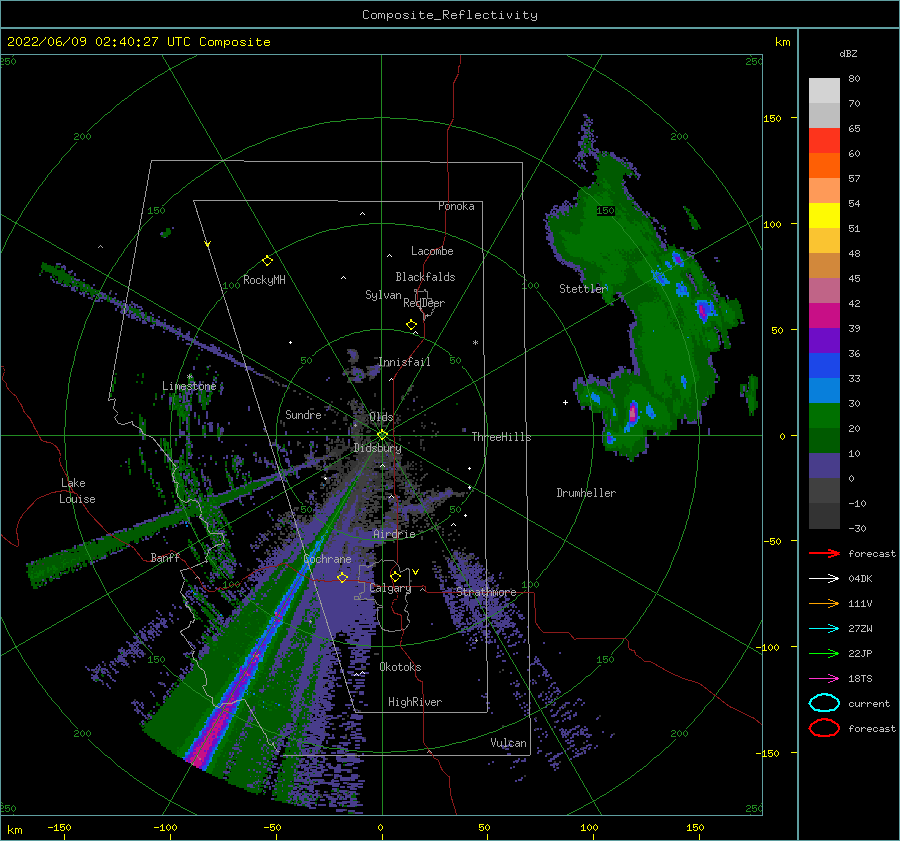Click the magenta 18TS arrow legend icon

[824, 679]
